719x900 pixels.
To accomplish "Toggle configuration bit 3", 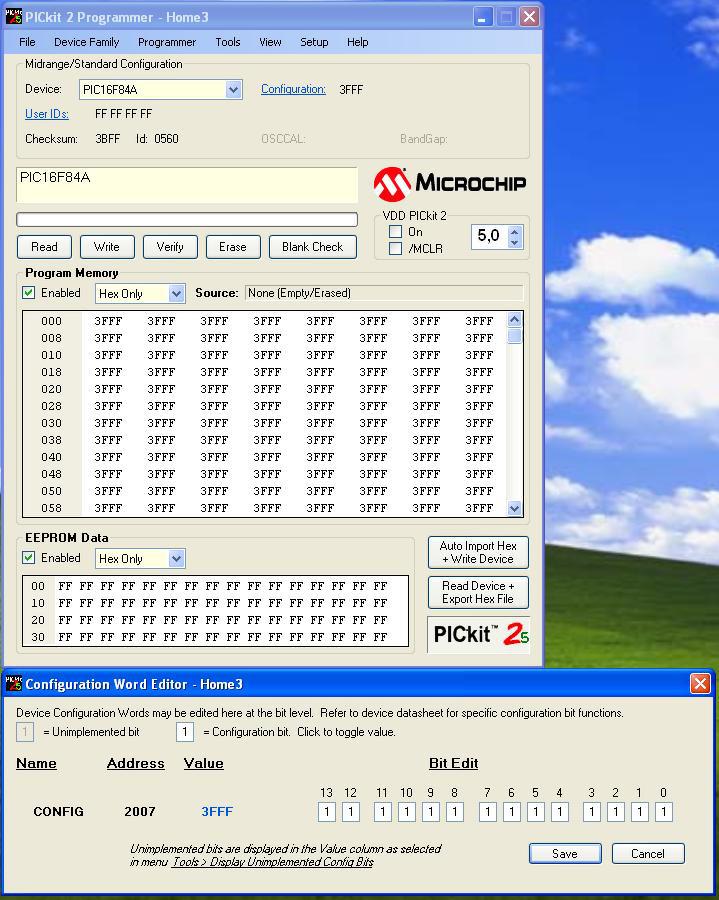I will [x=592, y=812].
